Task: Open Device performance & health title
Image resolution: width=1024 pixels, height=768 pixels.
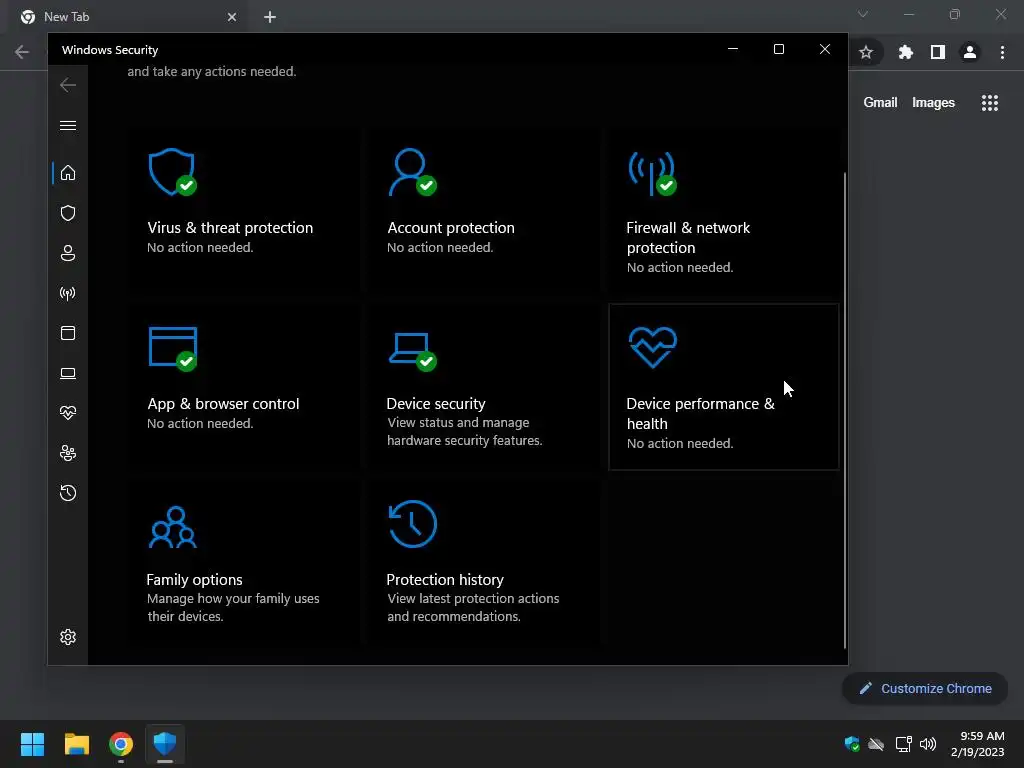Action: pyautogui.click(x=700, y=413)
